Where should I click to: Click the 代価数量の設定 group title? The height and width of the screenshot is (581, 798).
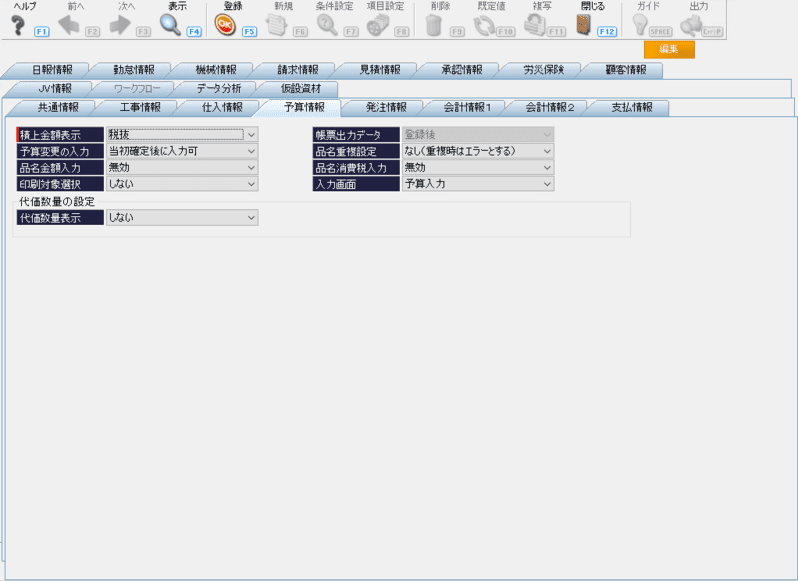(57, 201)
